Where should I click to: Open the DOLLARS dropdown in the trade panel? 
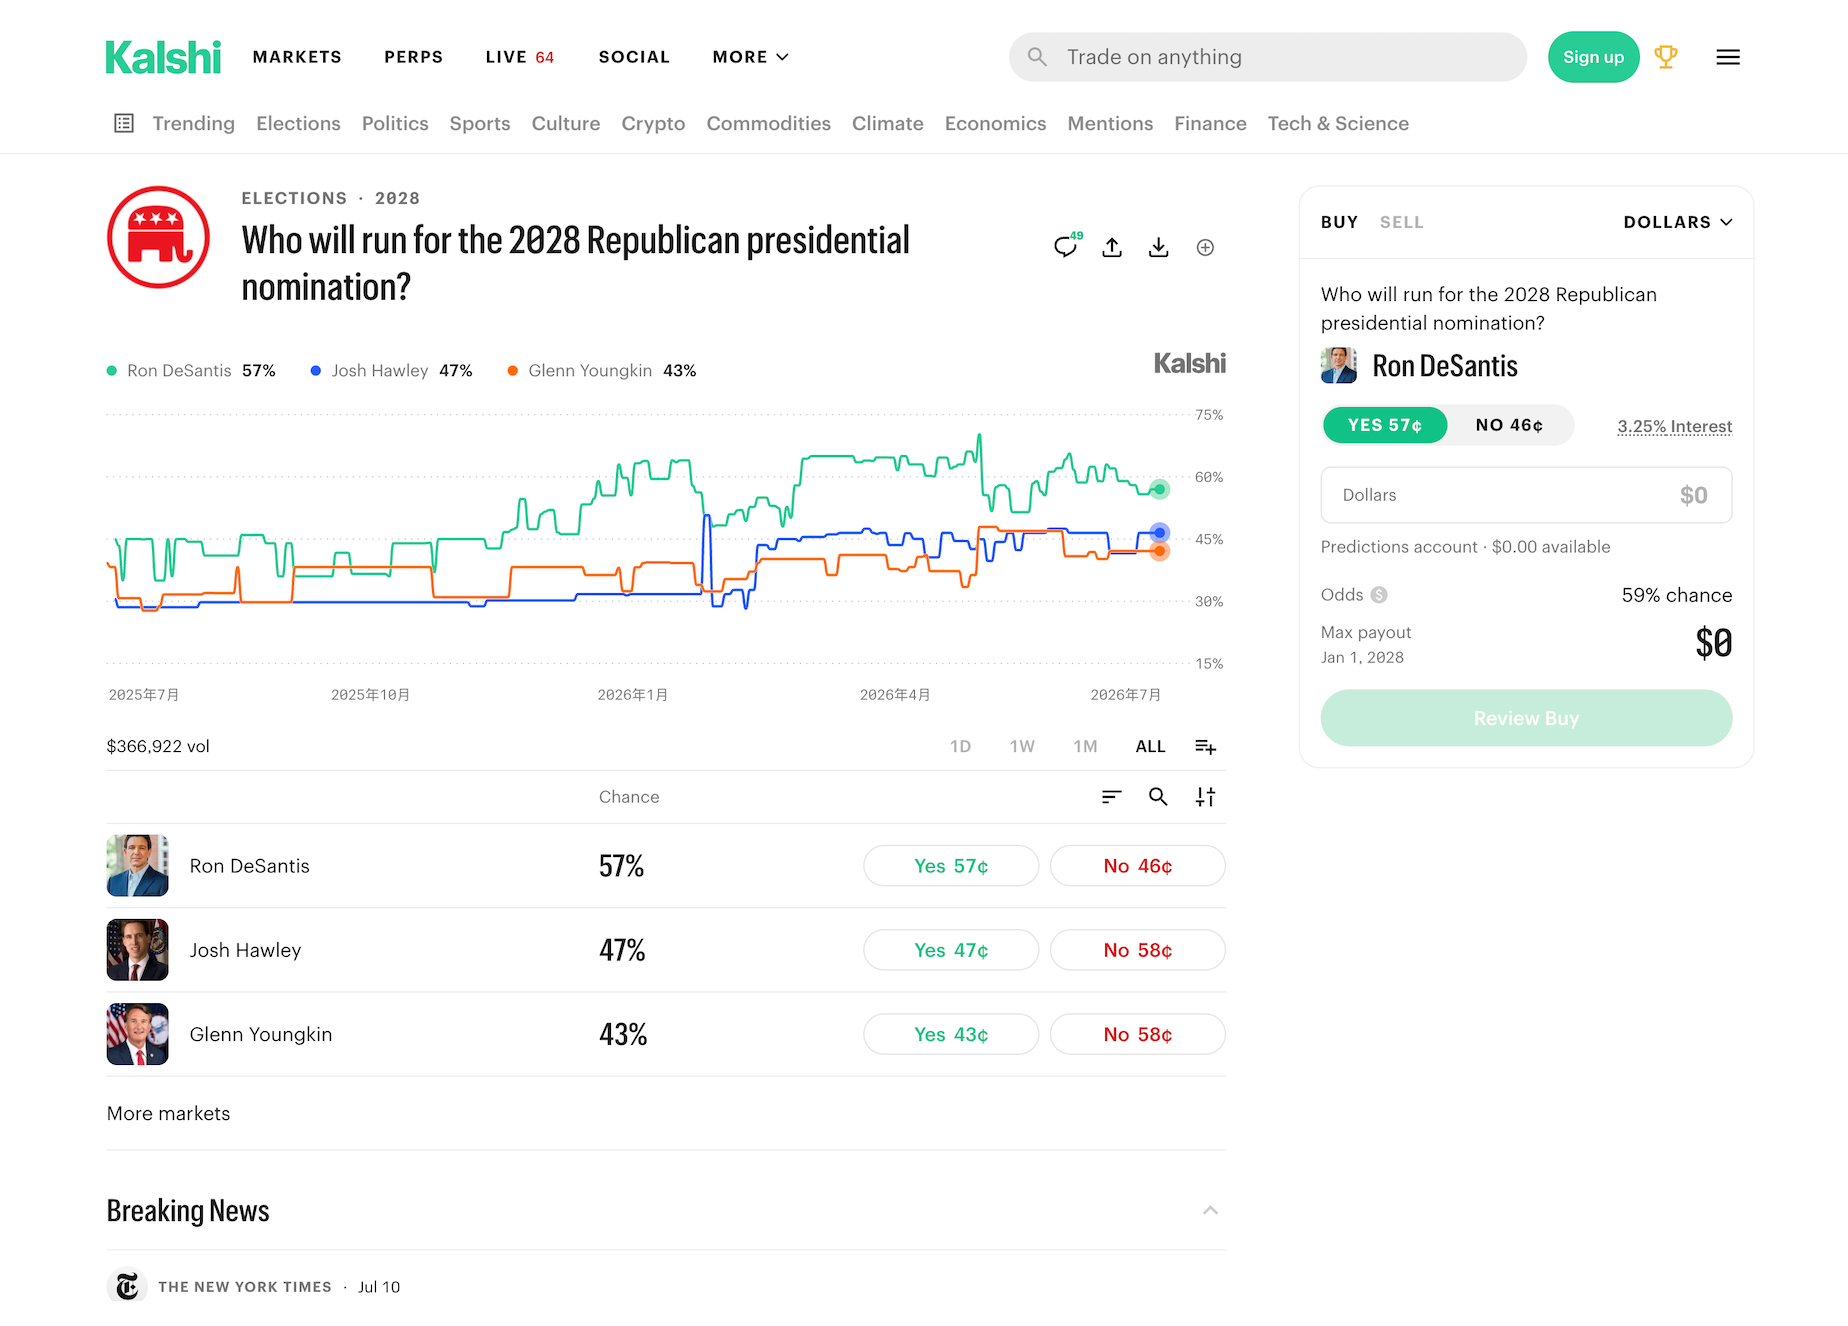[x=1678, y=222]
